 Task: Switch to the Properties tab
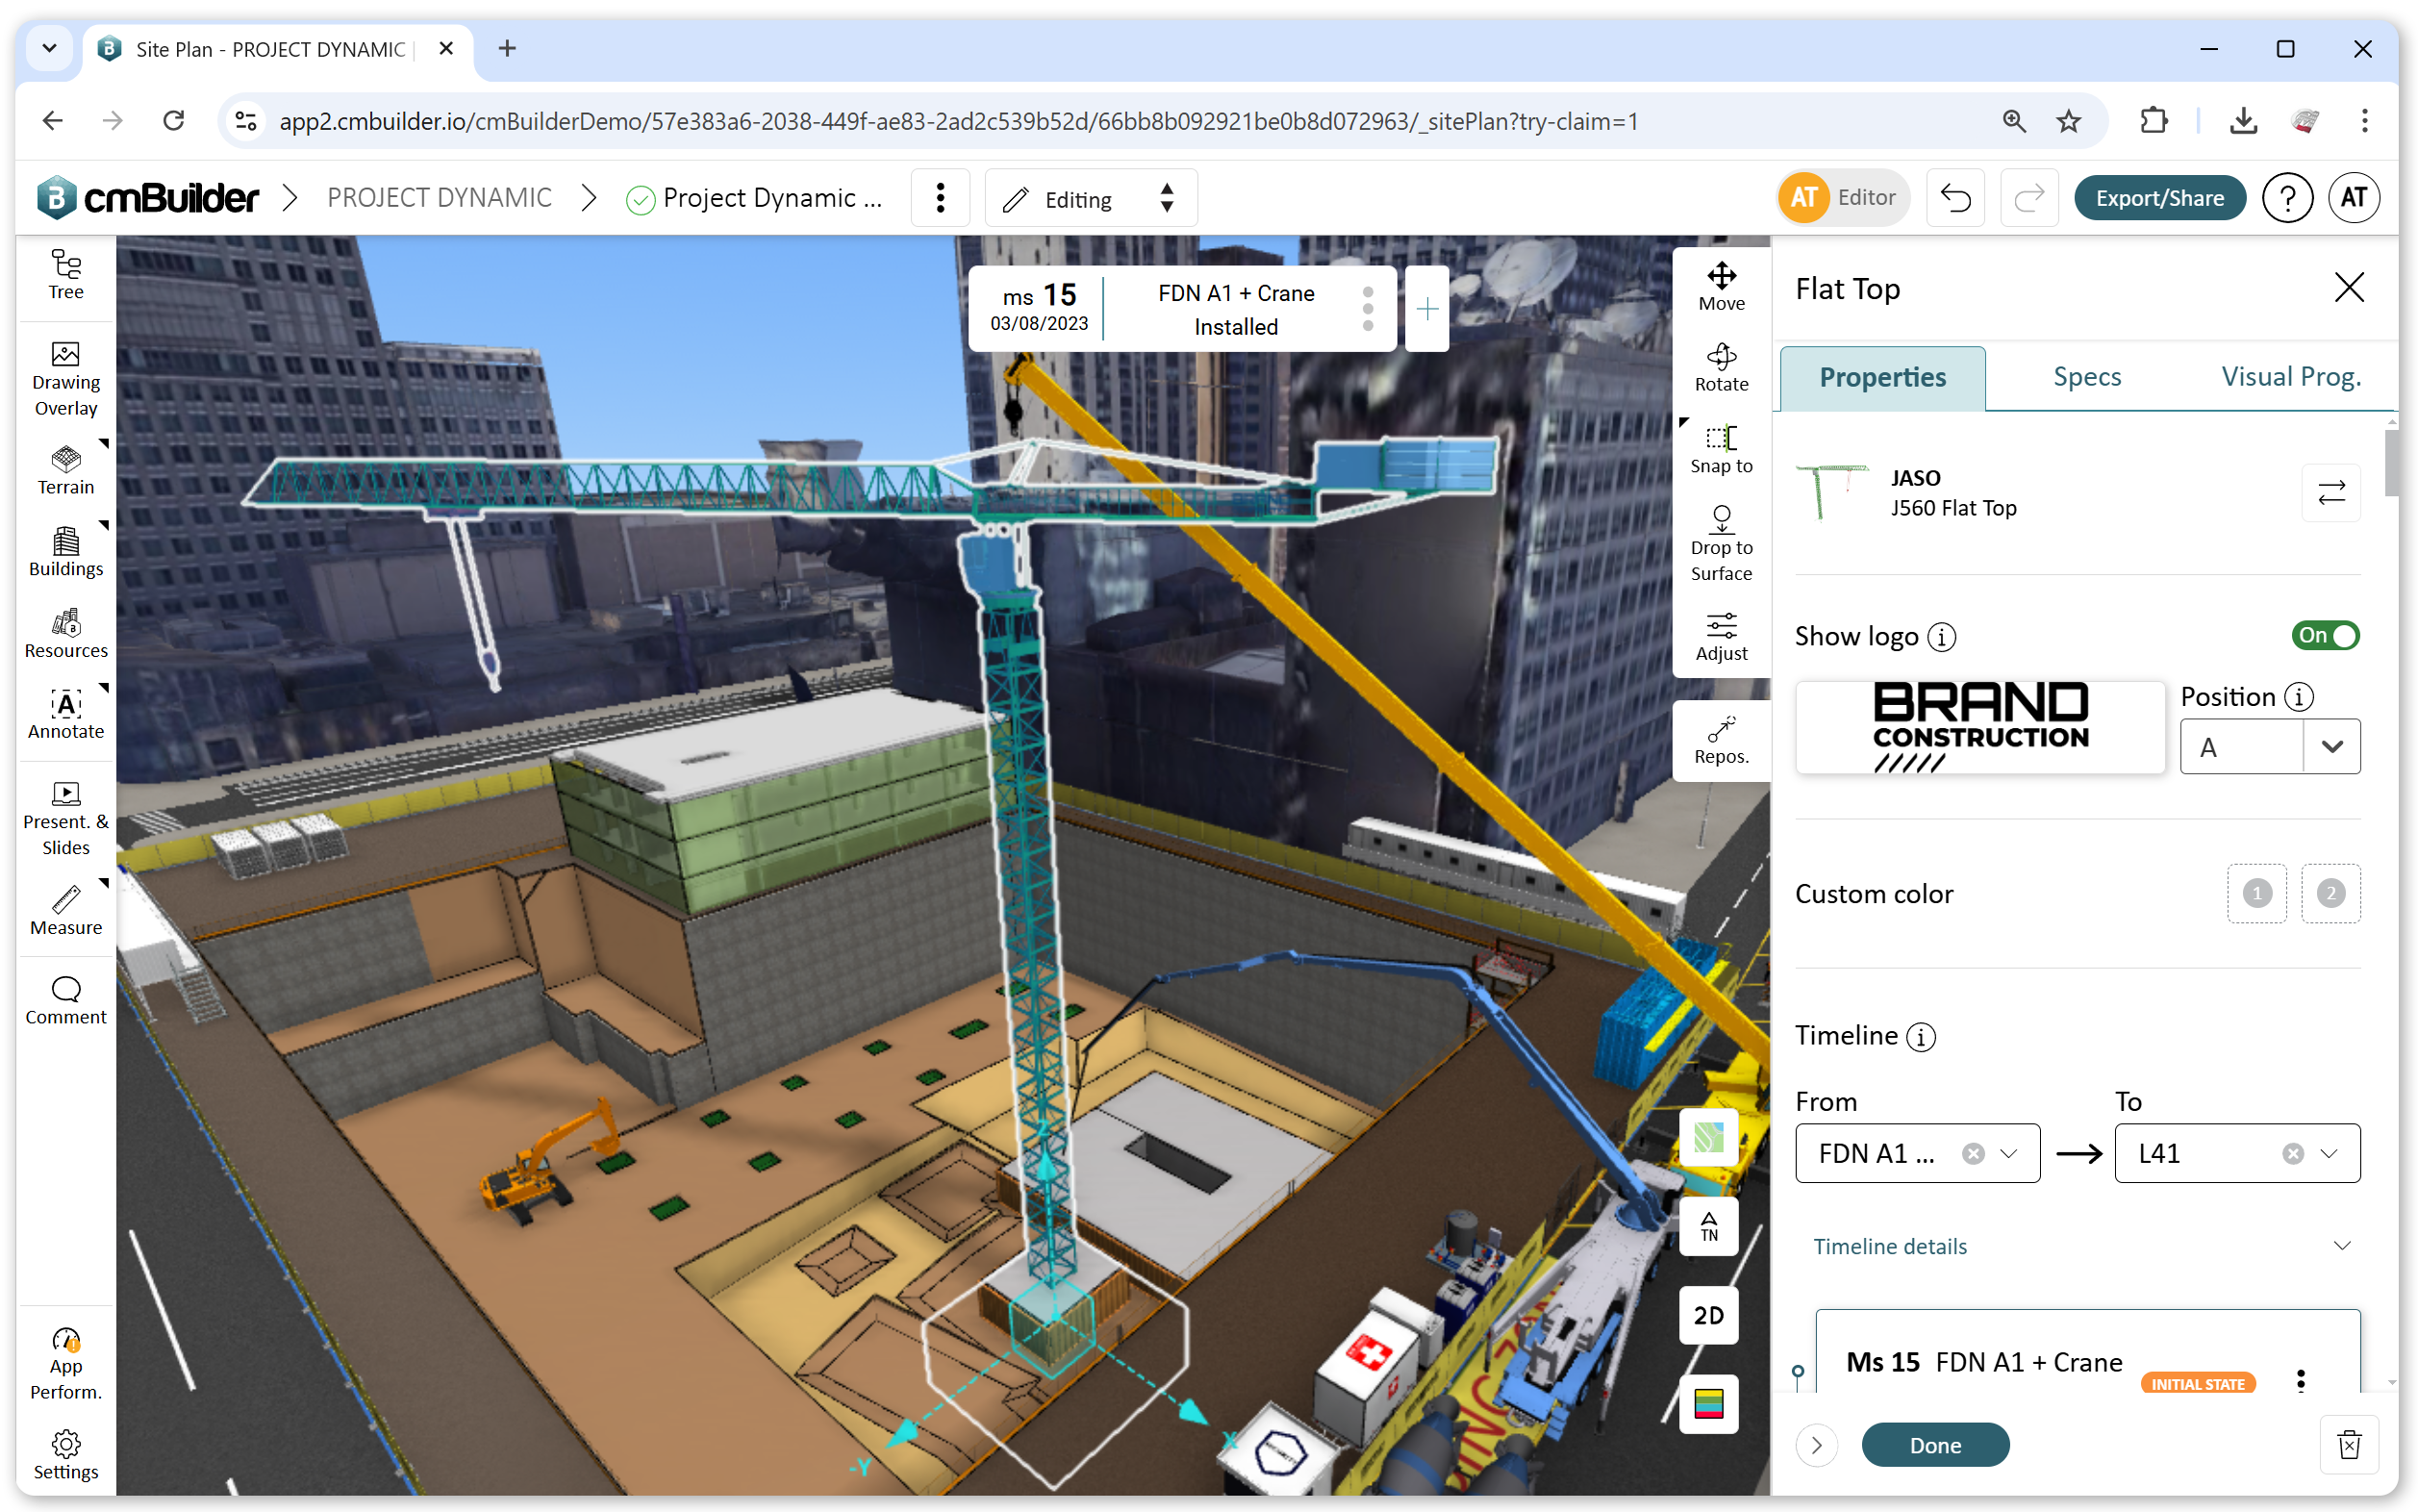[1882, 377]
